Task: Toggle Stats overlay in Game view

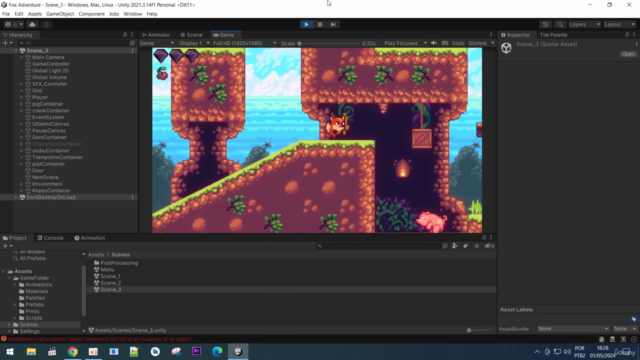Action: click(x=458, y=43)
